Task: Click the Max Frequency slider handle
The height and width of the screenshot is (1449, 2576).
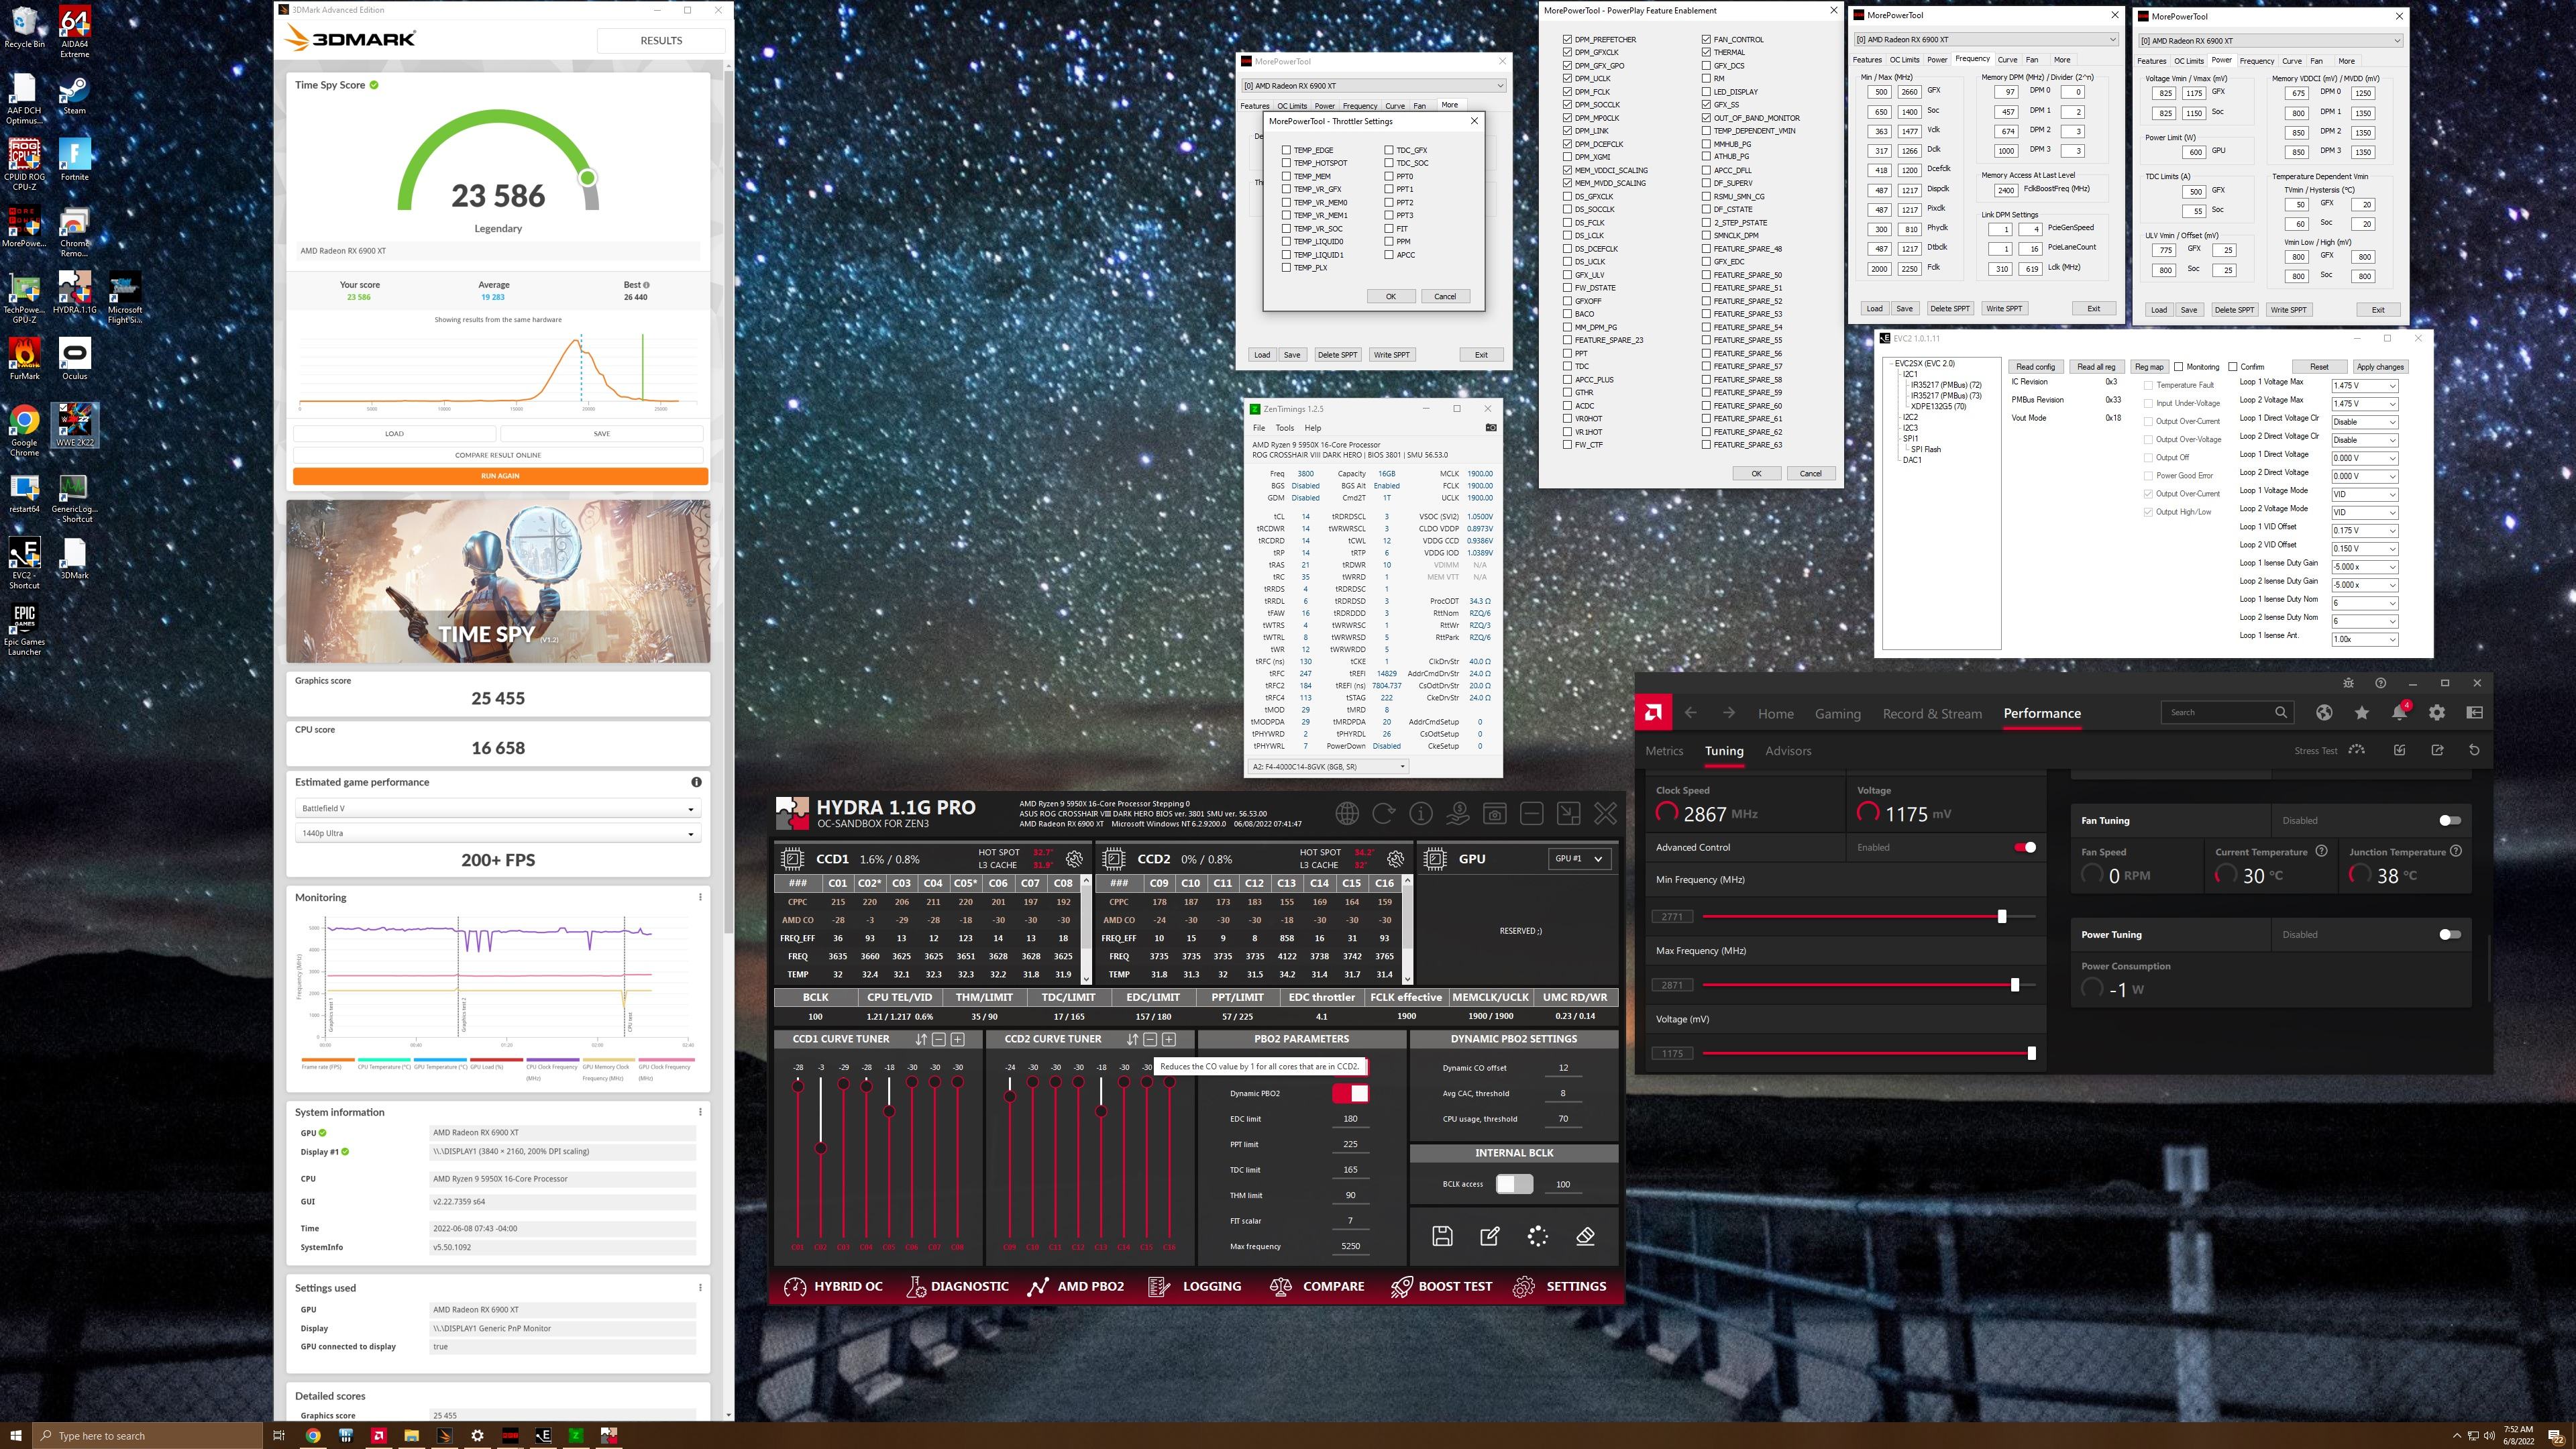Action: pyautogui.click(x=2014, y=985)
